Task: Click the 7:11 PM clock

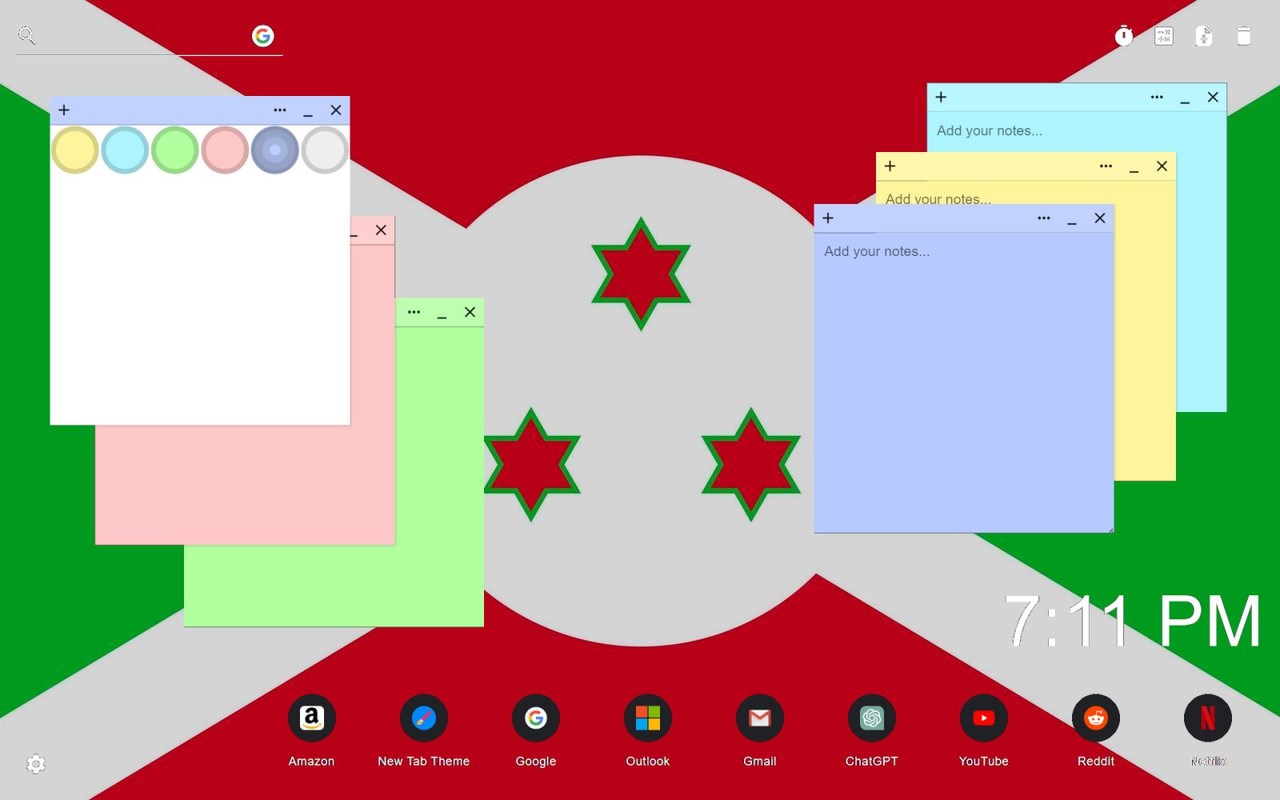Action: (x=1133, y=621)
